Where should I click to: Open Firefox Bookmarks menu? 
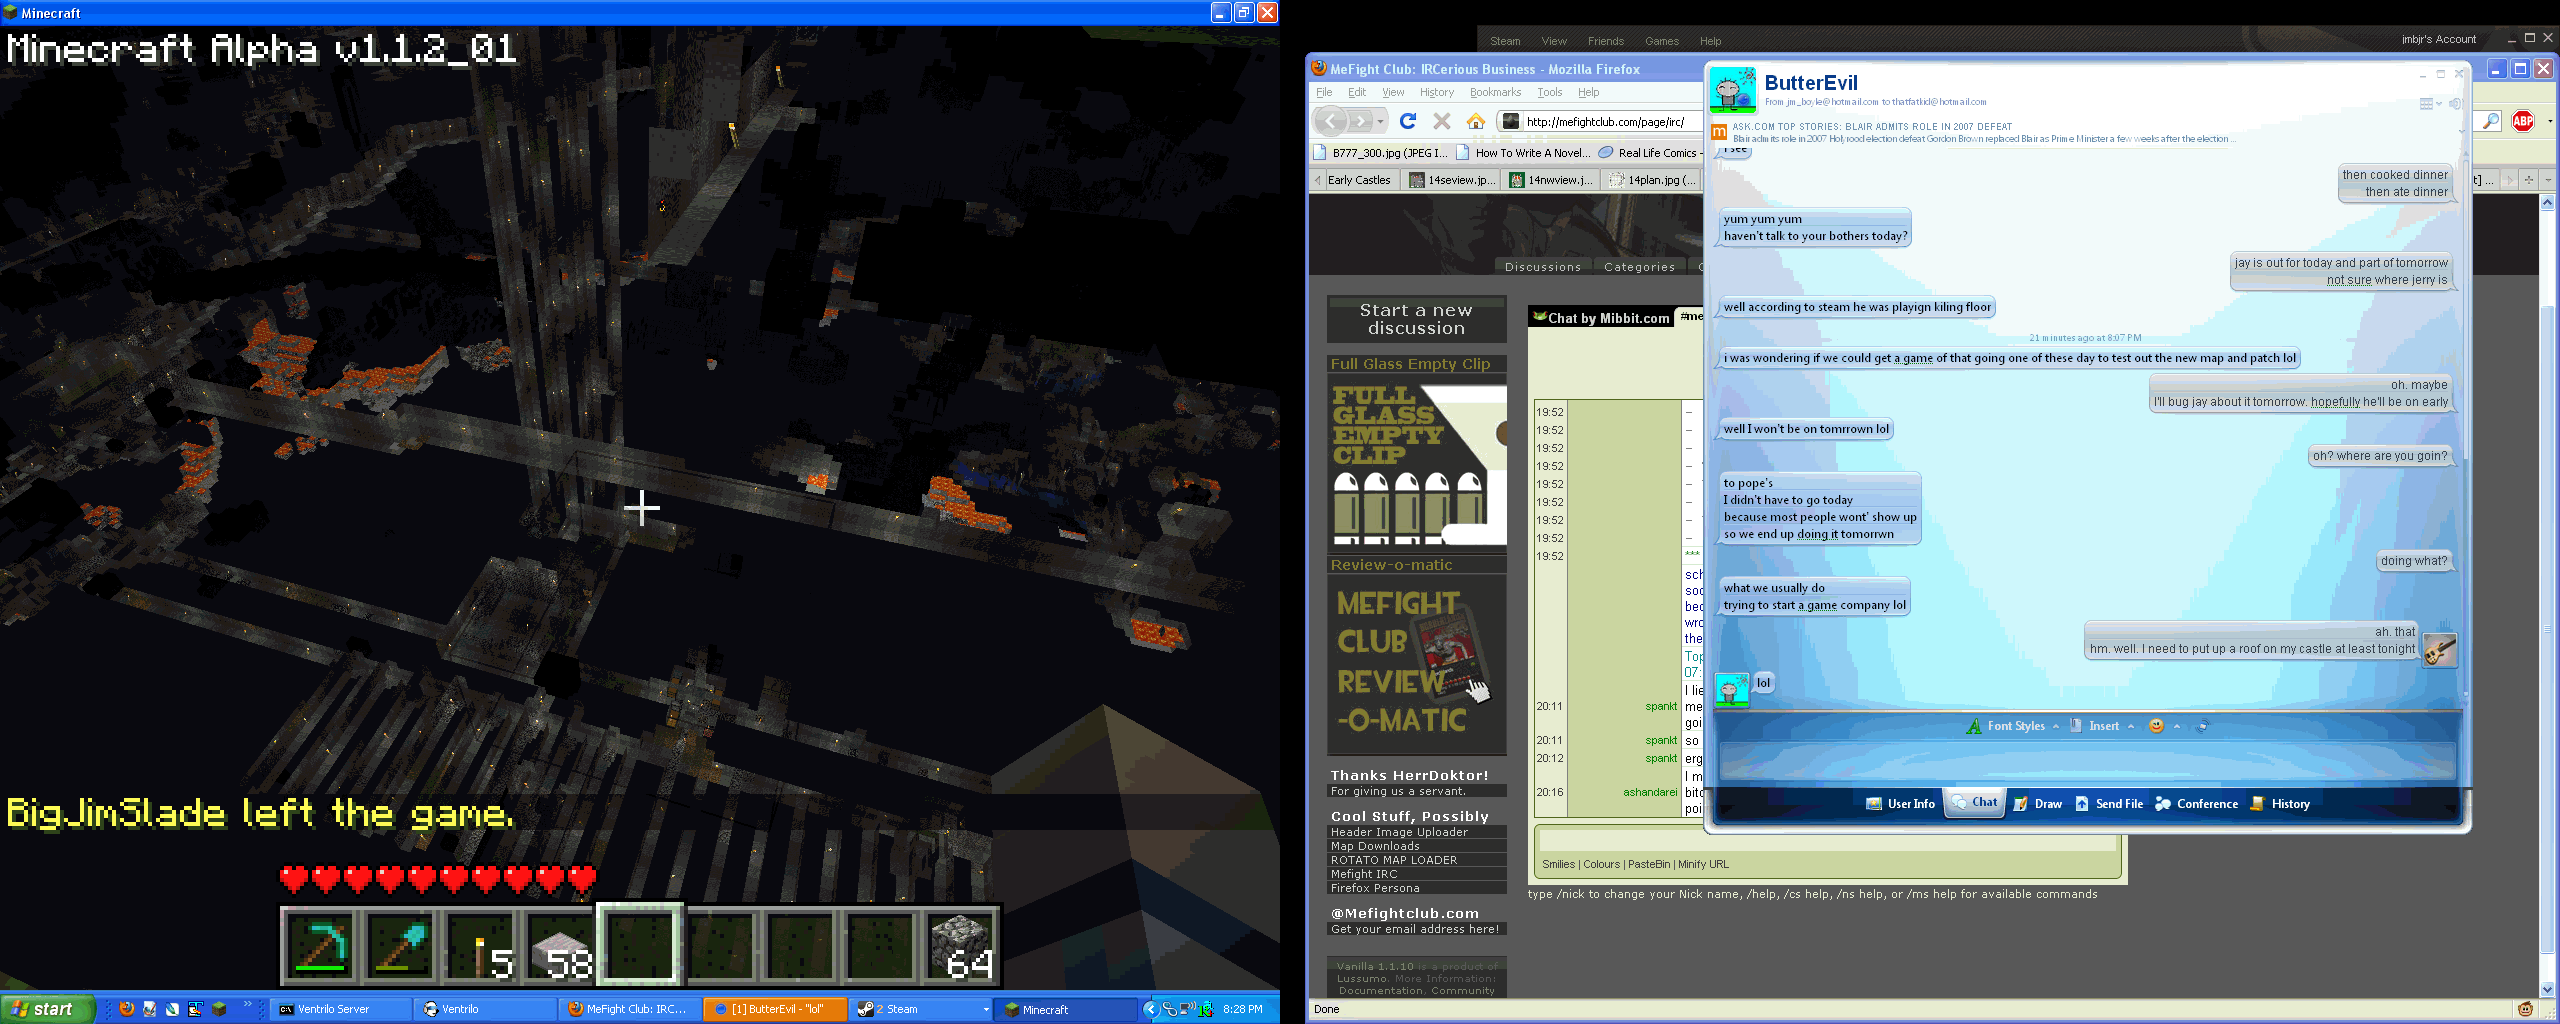(1495, 92)
